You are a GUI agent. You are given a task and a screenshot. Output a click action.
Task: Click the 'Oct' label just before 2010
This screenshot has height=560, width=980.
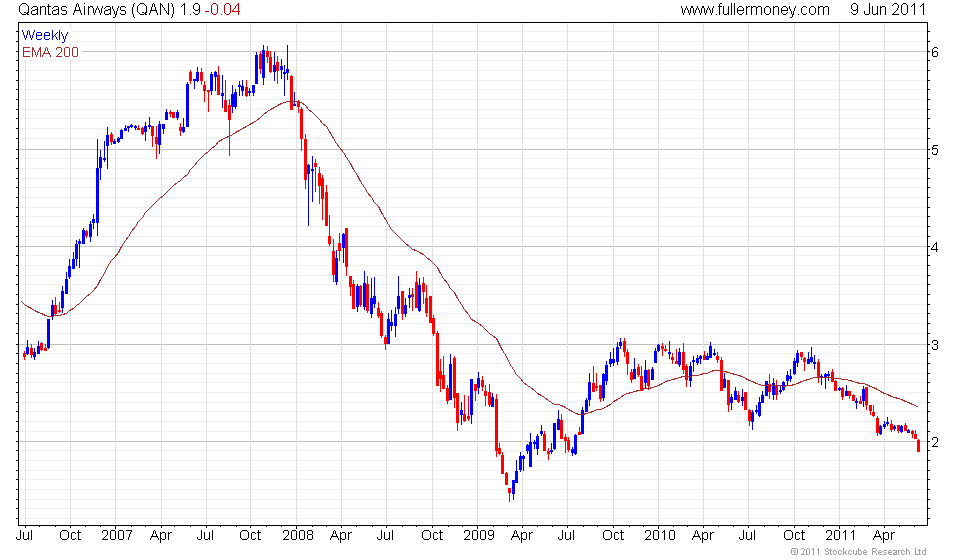[x=613, y=535]
